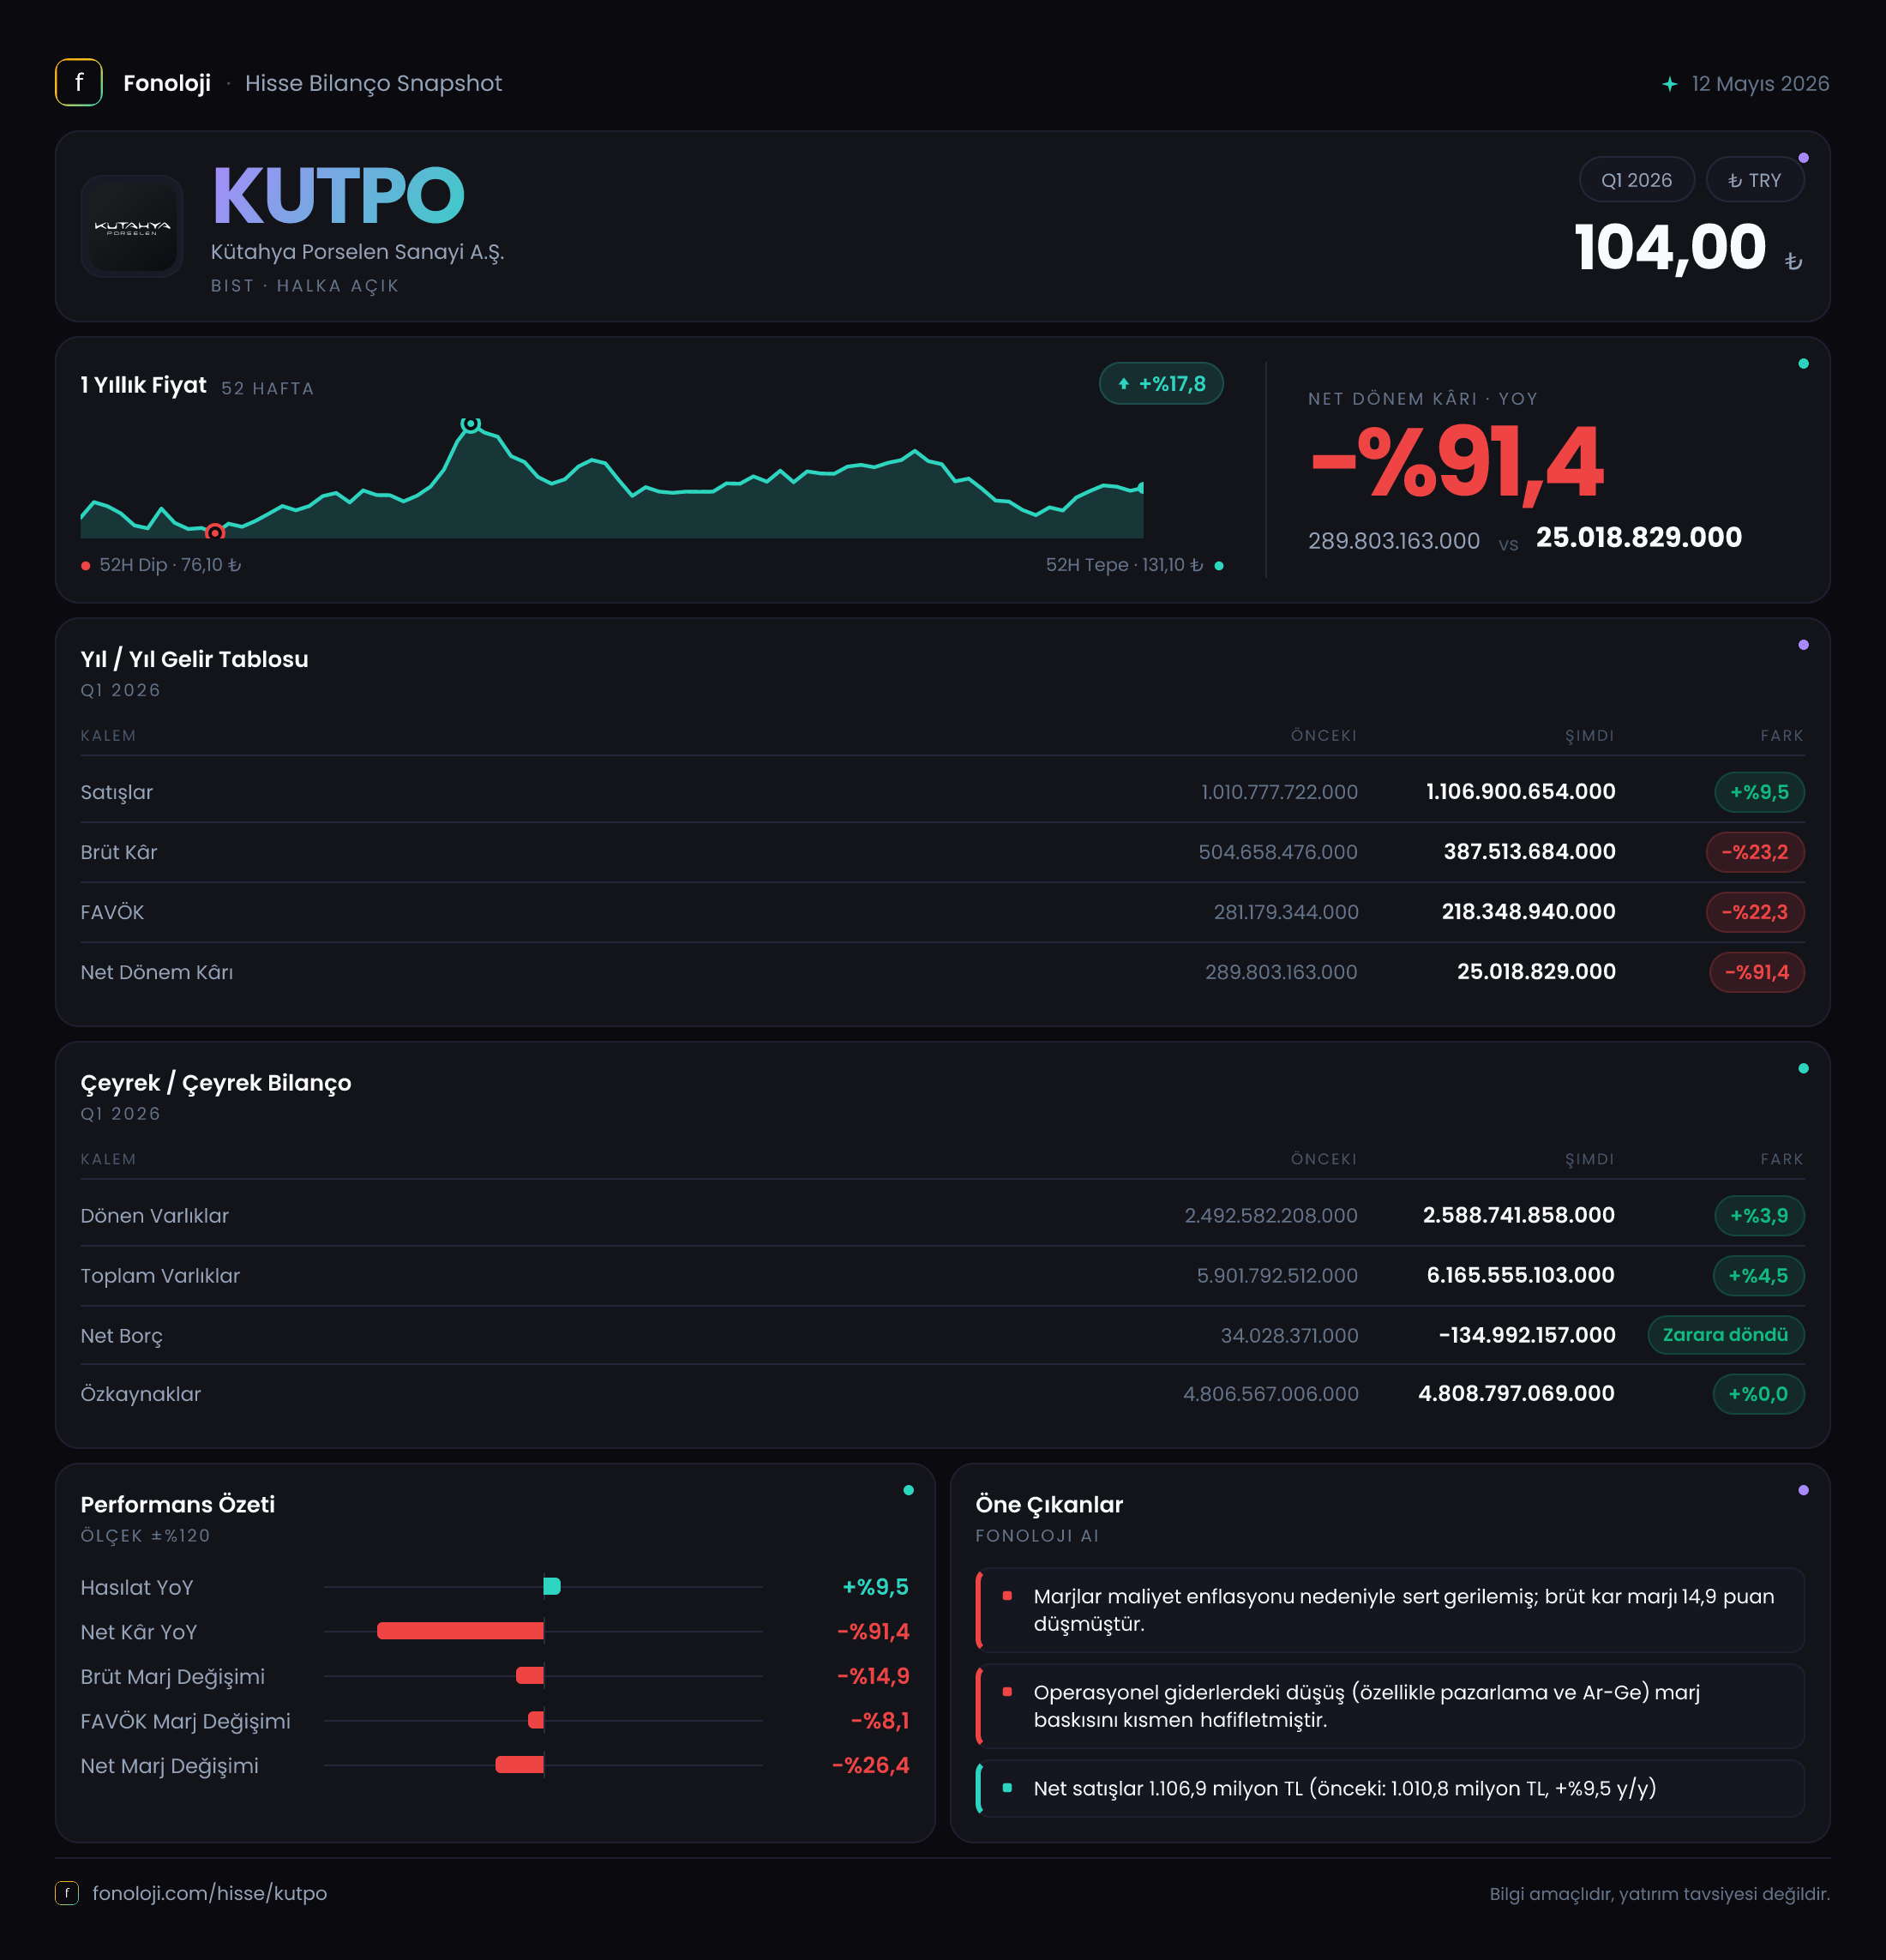
Task: Click the 52-week low marker on the chart
Action: tap(215, 532)
